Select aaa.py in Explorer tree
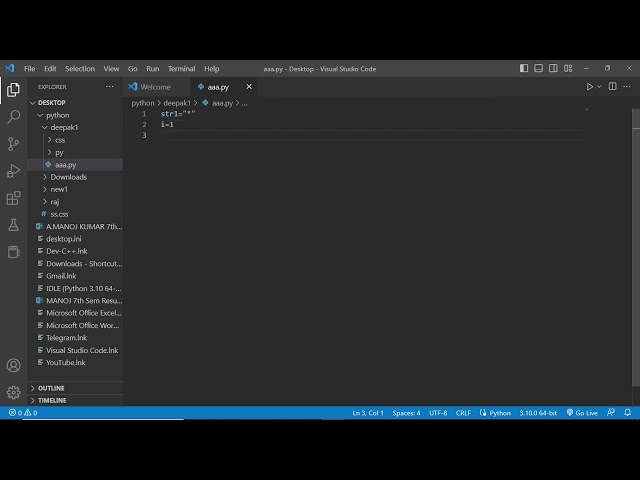This screenshot has width=640, height=480. (75, 165)
